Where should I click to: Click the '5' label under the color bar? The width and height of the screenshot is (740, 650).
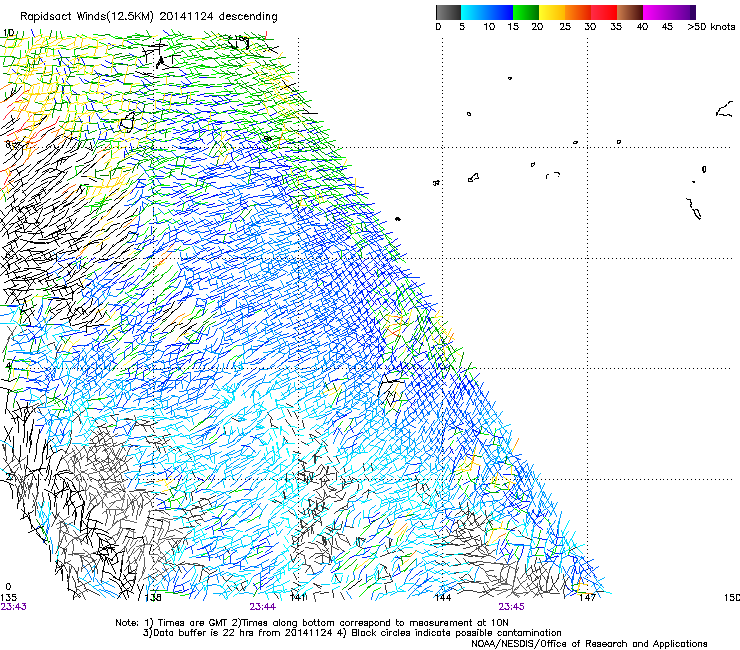462,27
